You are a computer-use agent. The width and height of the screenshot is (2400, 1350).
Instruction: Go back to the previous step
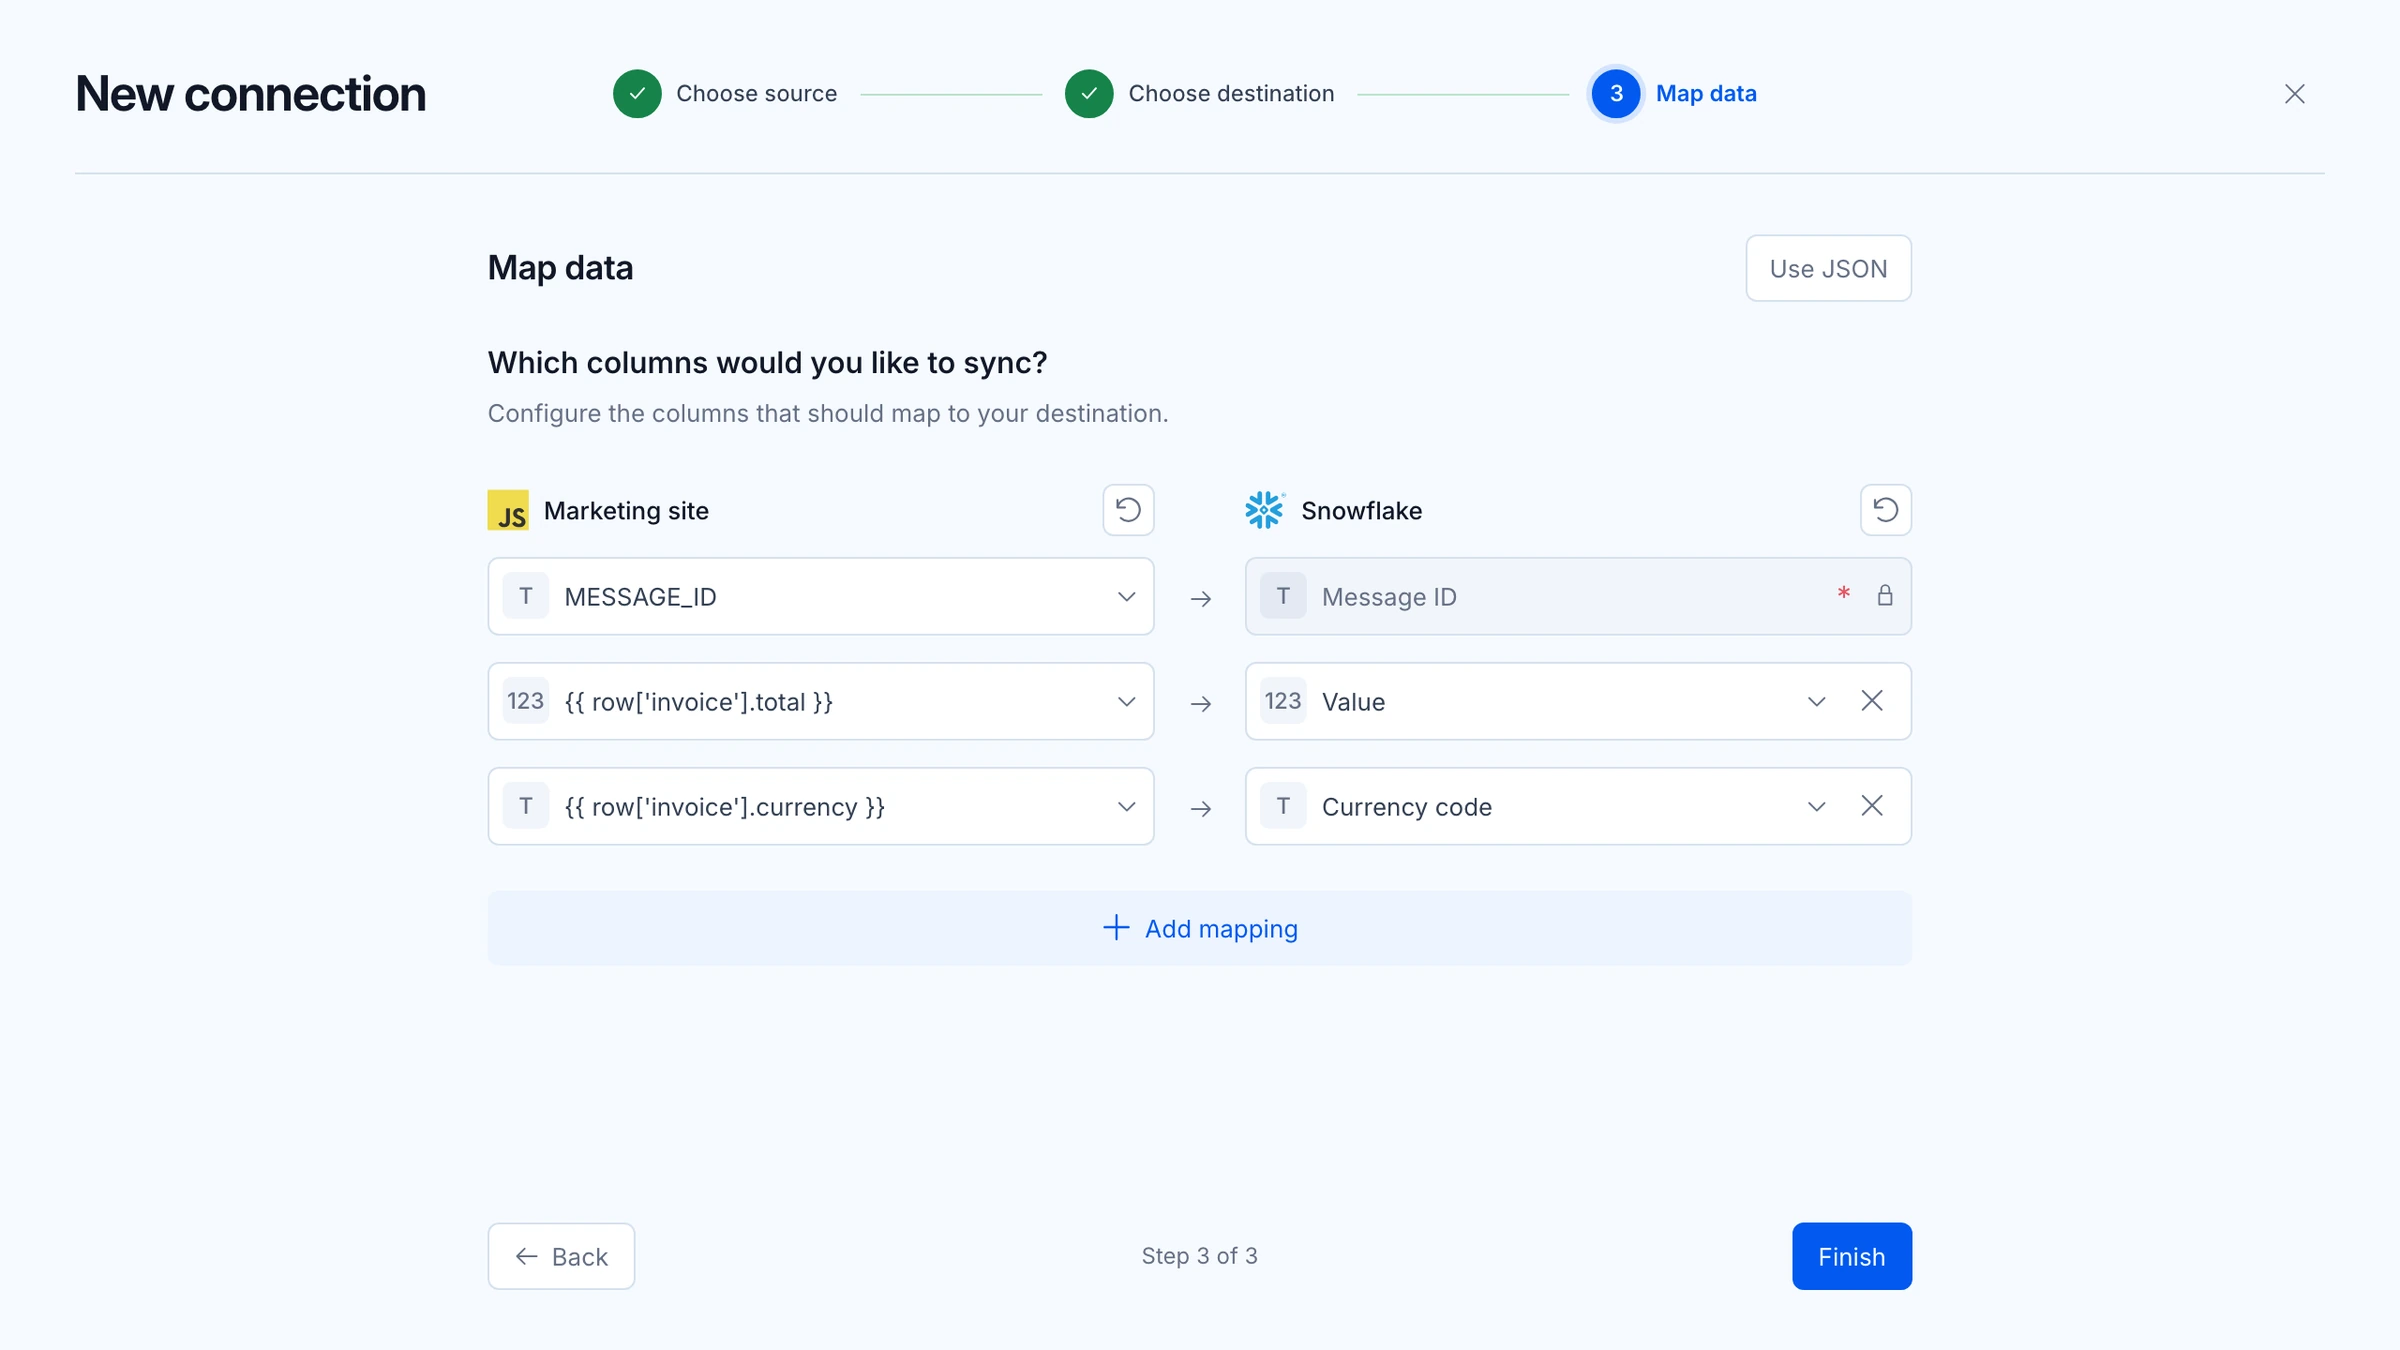pos(561,1256)
